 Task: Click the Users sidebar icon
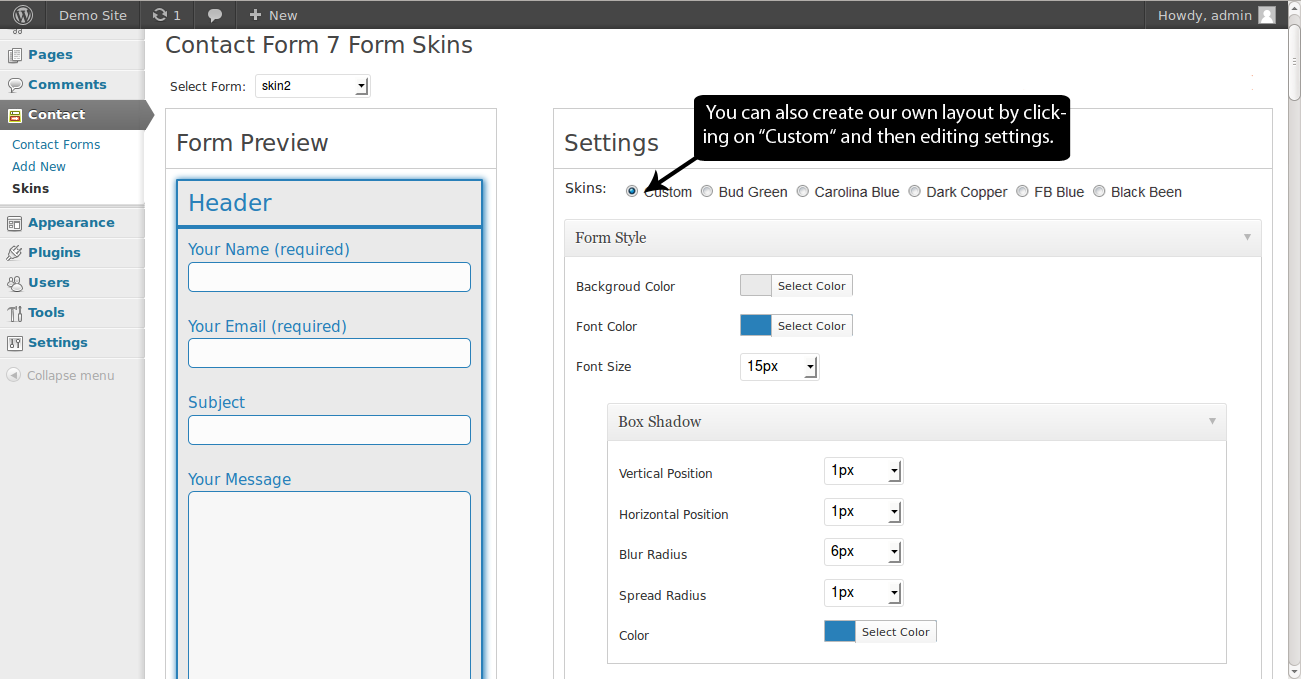tap(15, 283)
